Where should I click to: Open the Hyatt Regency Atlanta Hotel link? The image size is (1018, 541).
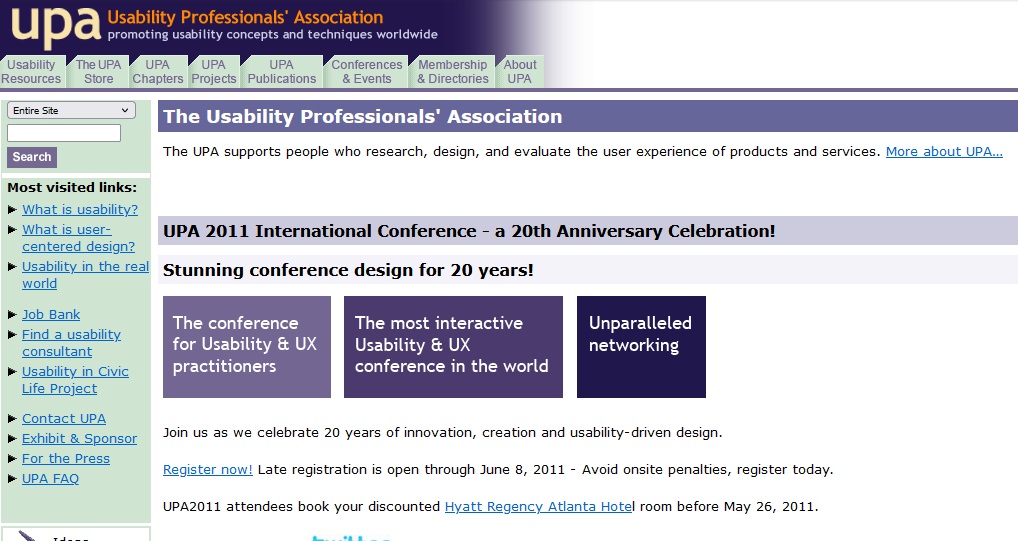(x=539, y=507)
